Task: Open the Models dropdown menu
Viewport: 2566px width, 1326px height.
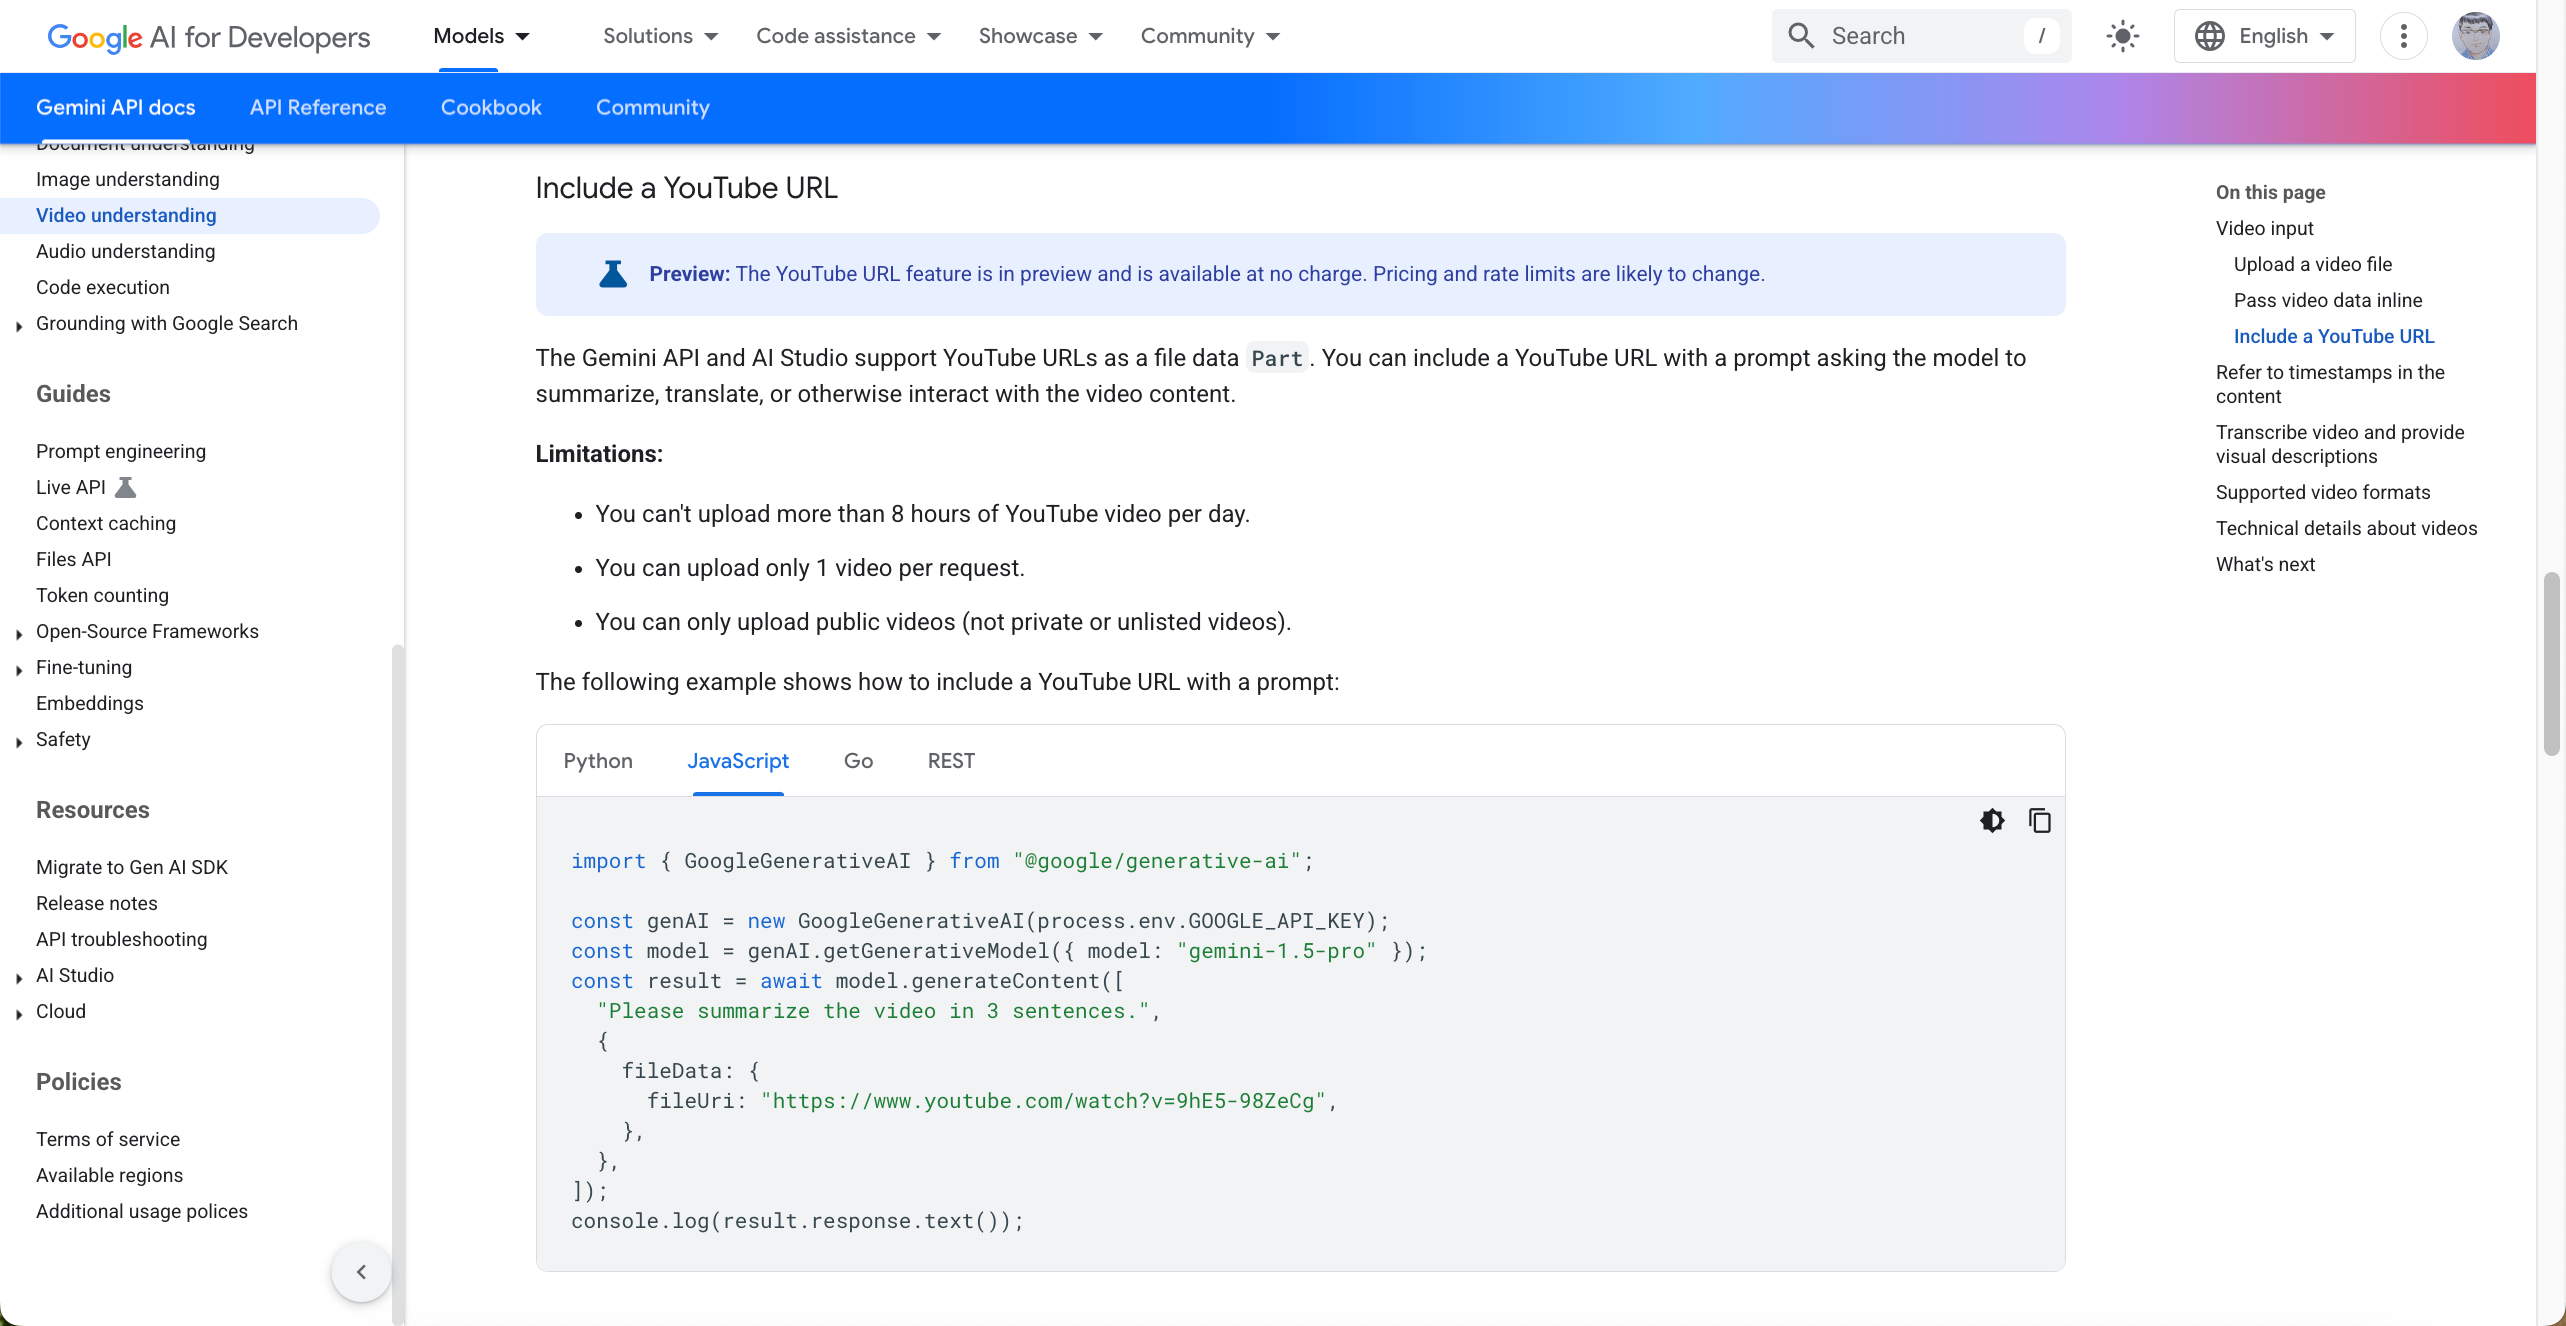Action: coord(481,35)
